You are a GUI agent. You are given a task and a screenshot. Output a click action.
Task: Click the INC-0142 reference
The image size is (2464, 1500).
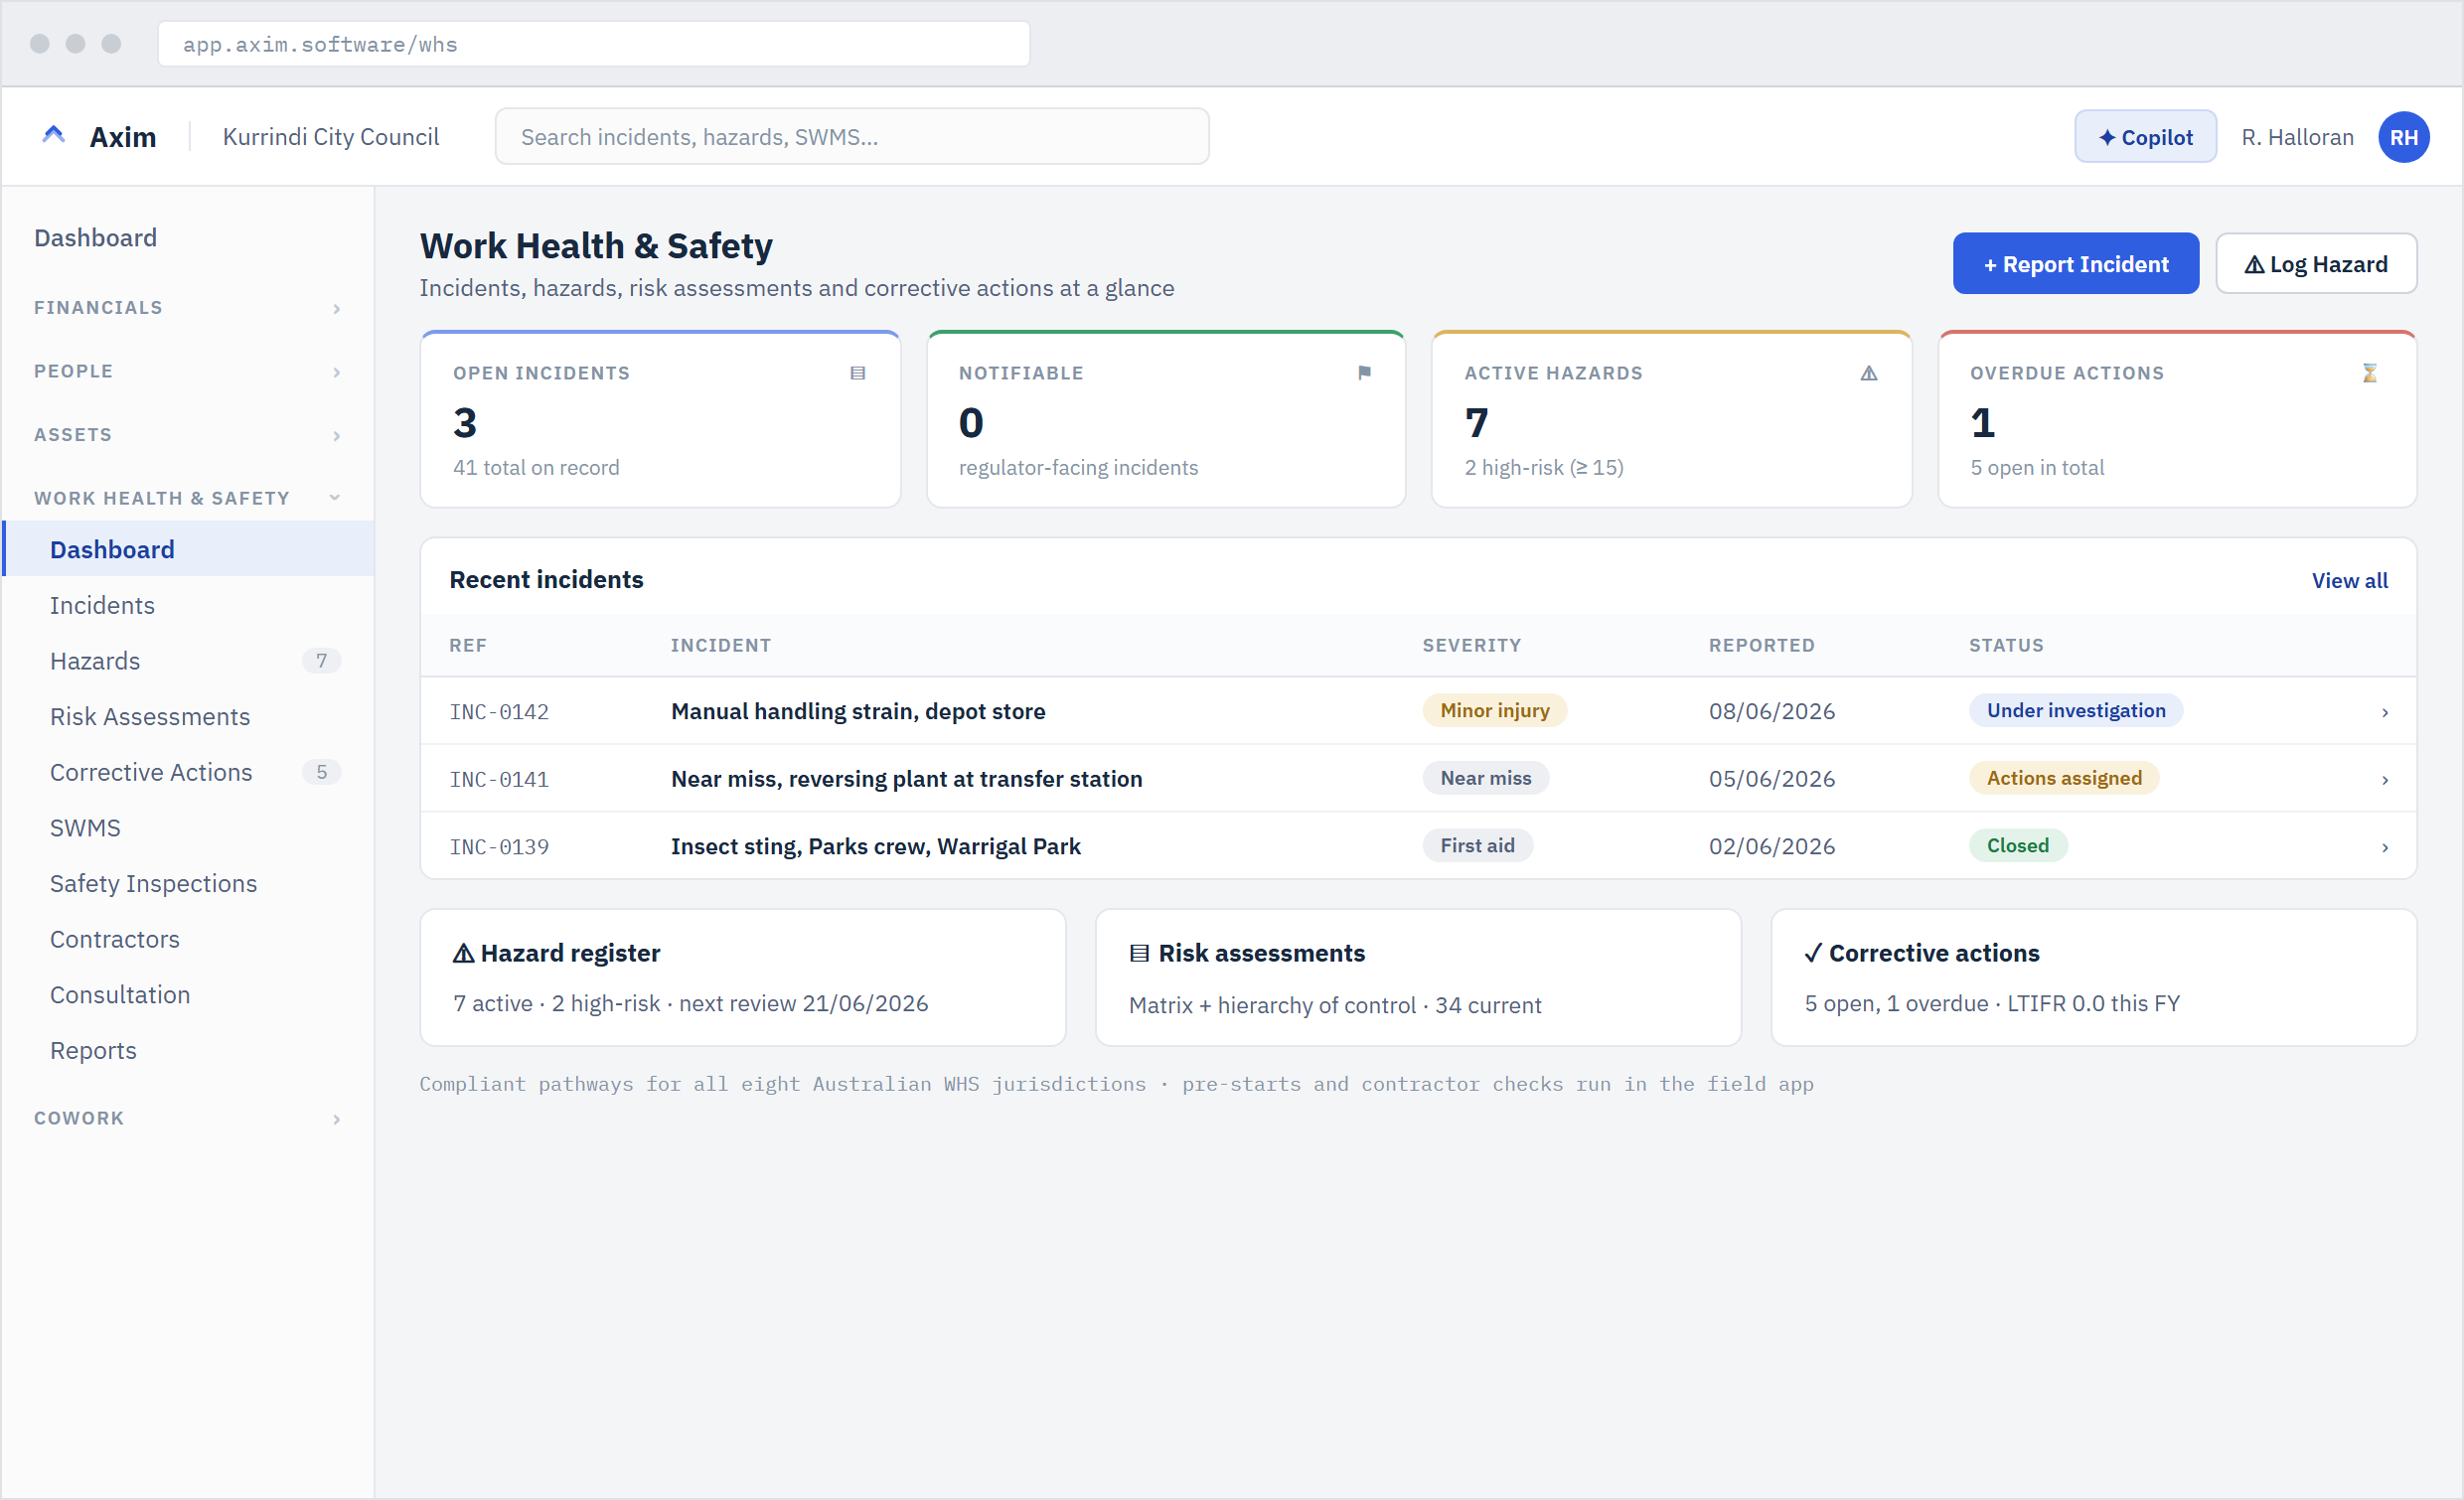point(499,712)
